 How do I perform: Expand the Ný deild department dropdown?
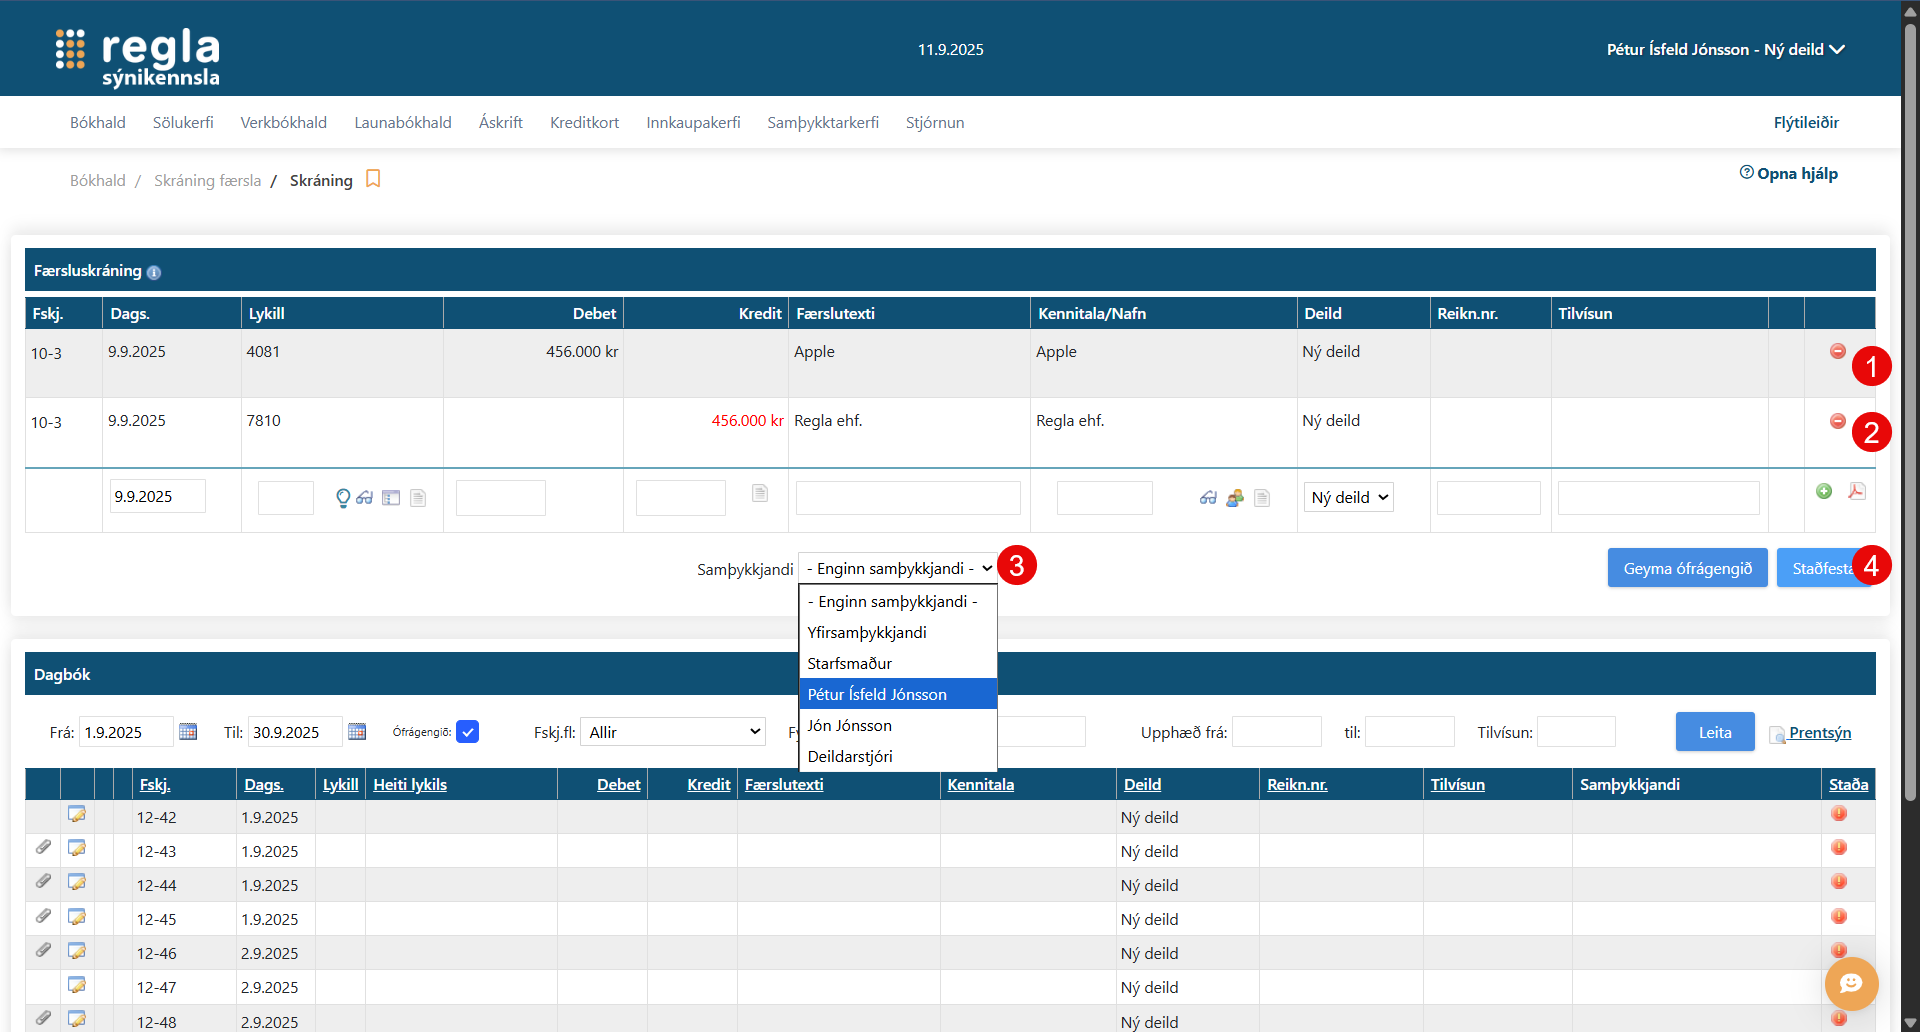(x=1349, y=497)
